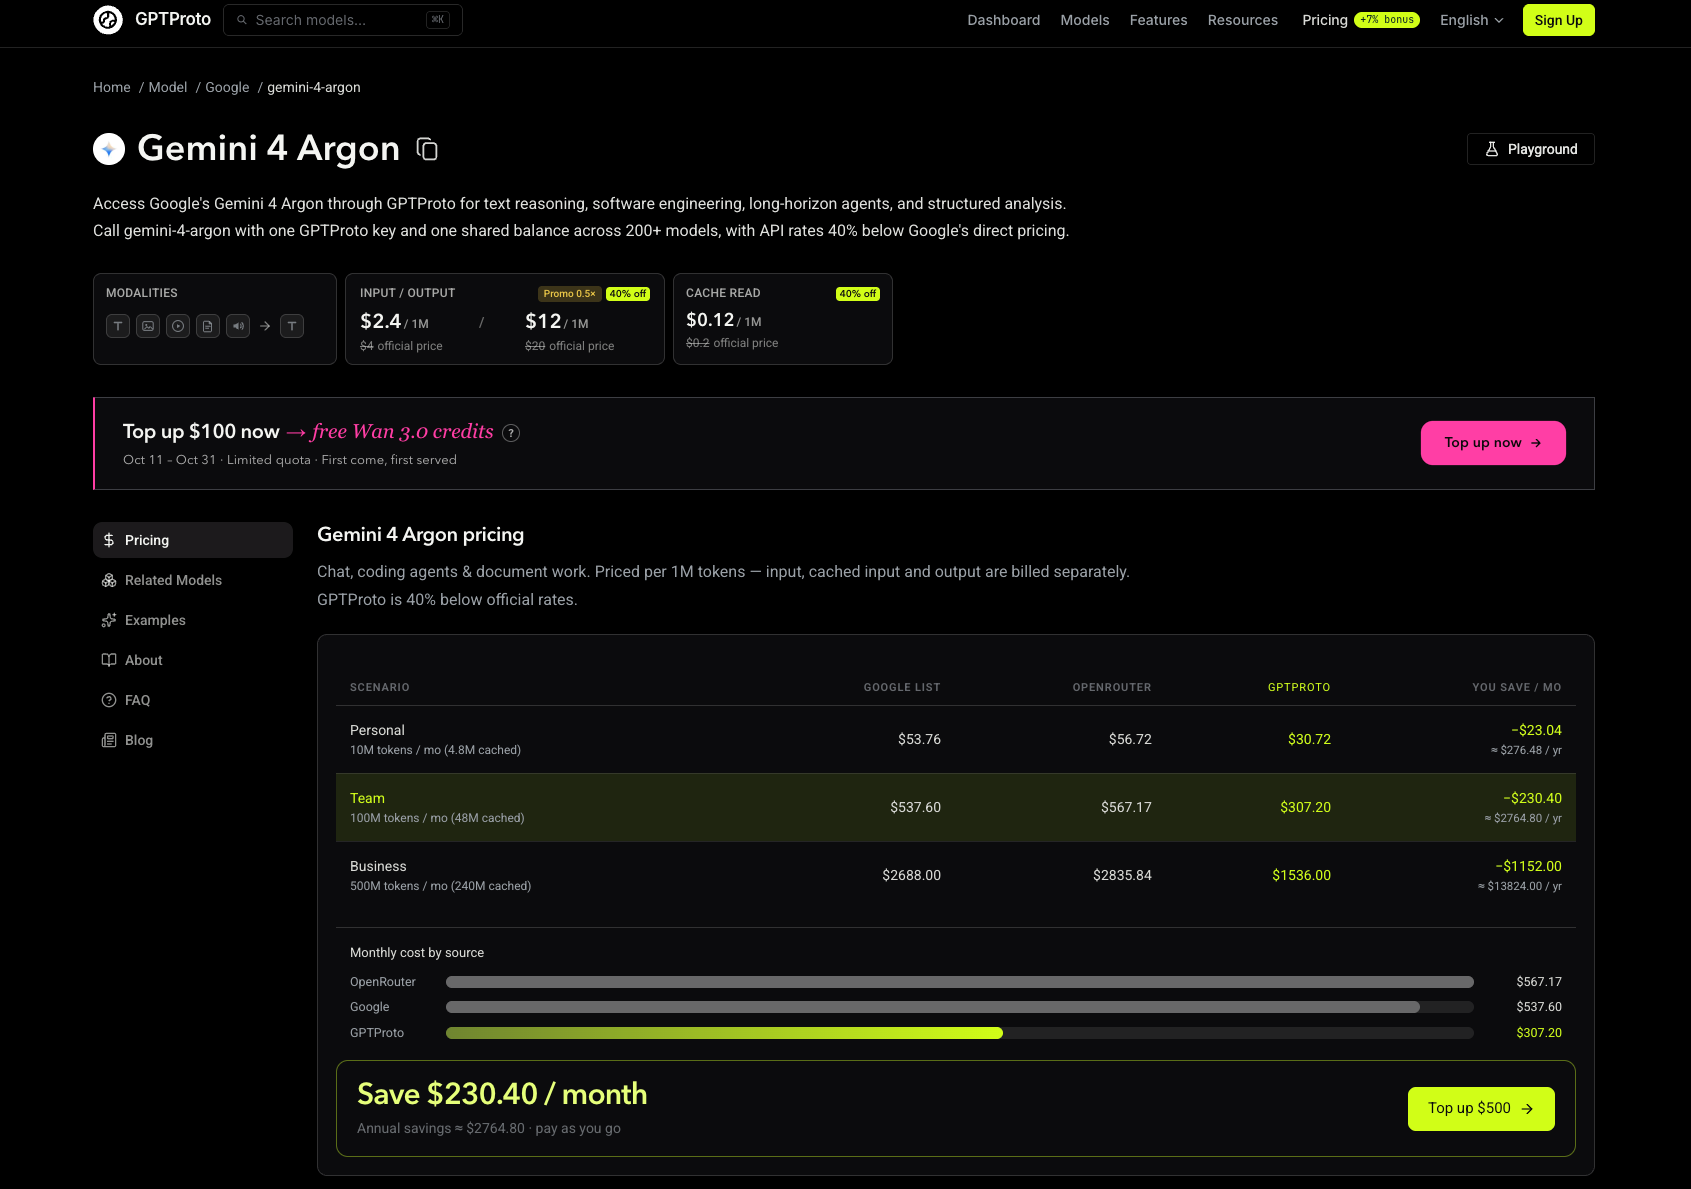Click the Blog newspaper icon in sidebar
This screenshot has height=1189, width=1691.
pyautogui.click(x=109, y=740)
